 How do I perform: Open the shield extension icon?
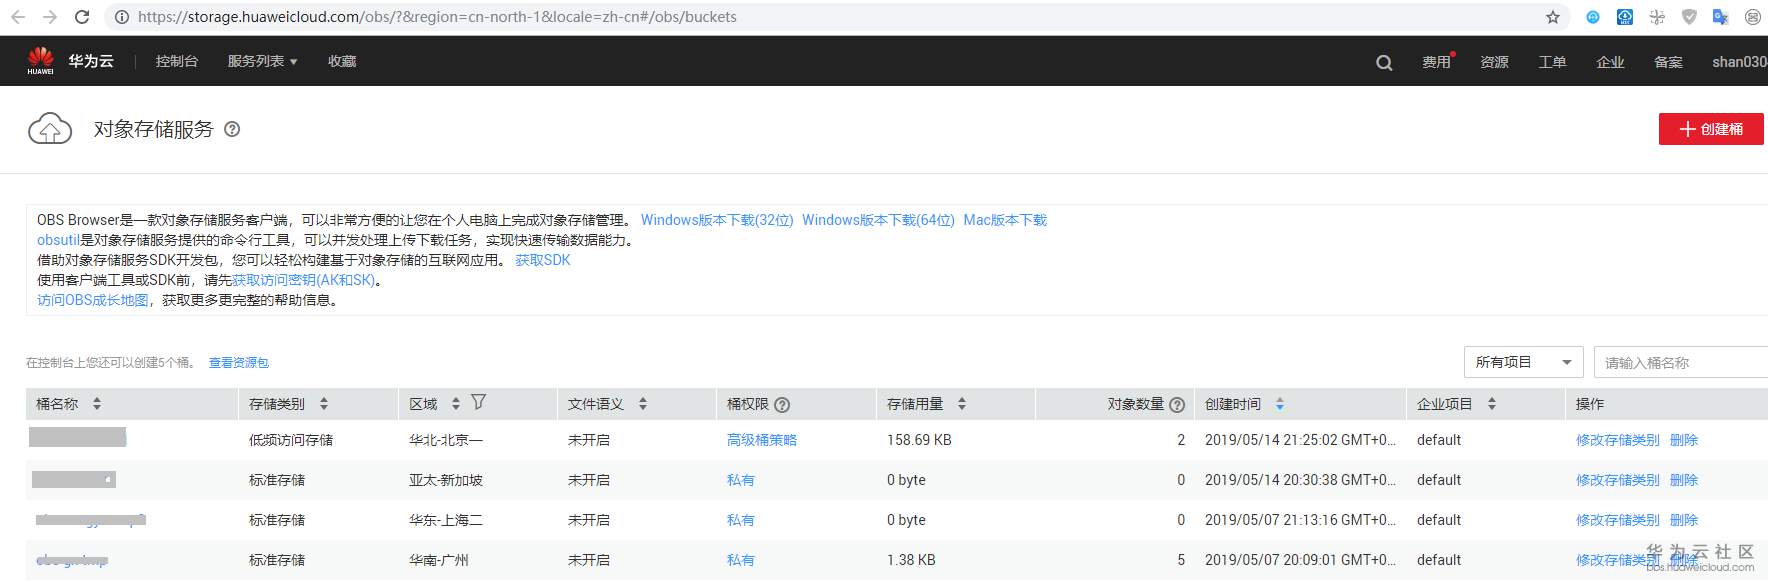click(x=1689, y=17)
